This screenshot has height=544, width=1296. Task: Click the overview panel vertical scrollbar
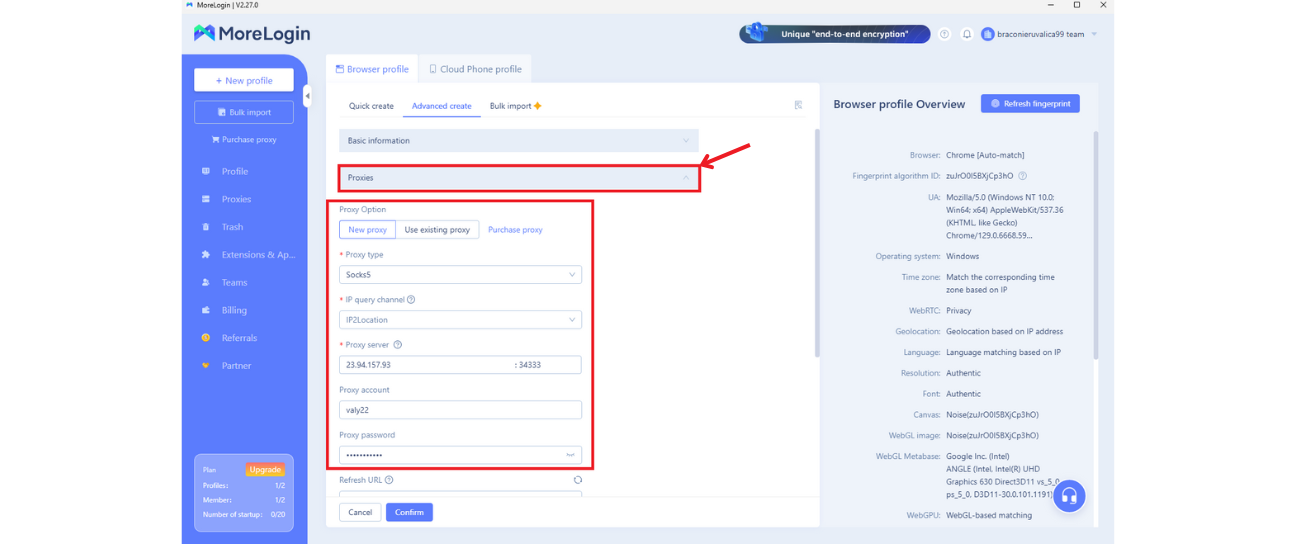[x=1096, y=245]
